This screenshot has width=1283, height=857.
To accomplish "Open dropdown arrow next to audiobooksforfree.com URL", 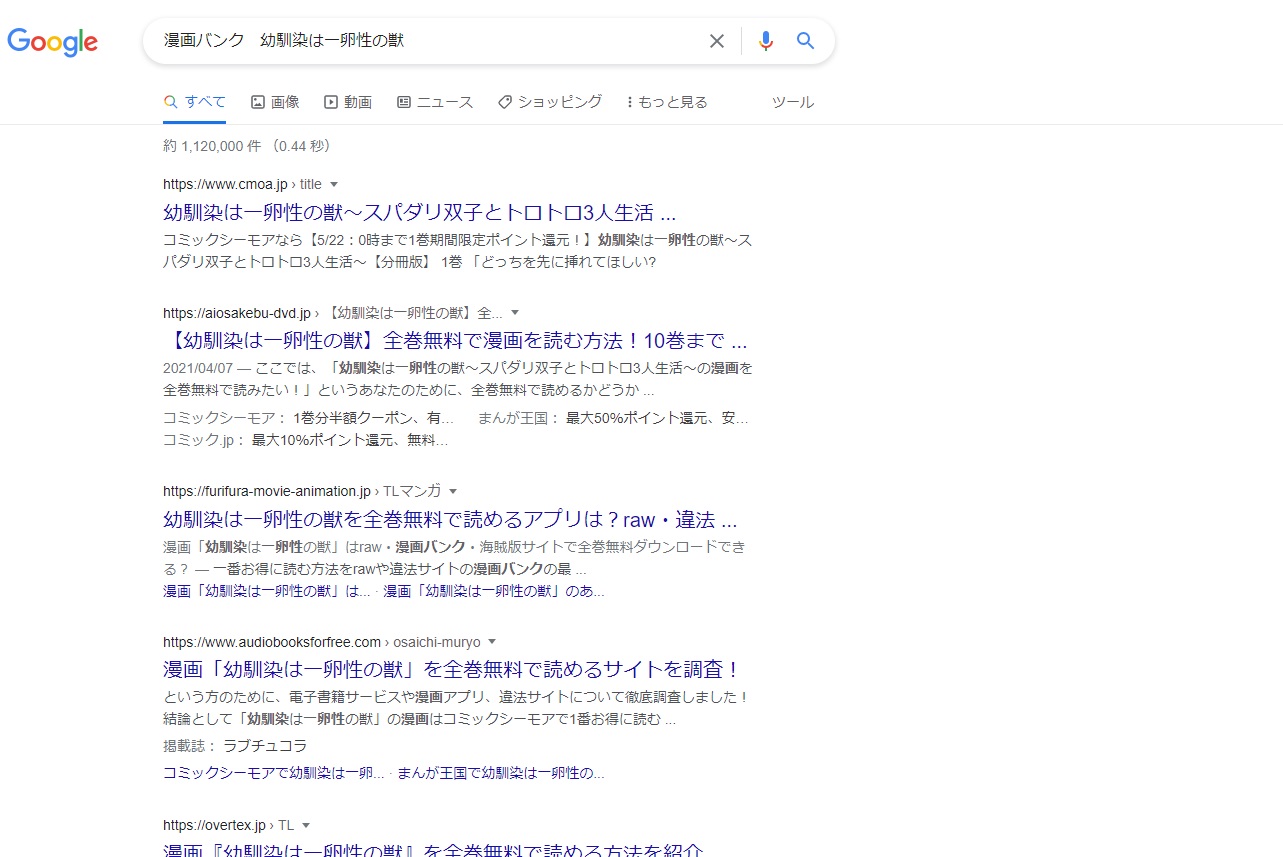I will click(492, 642).
